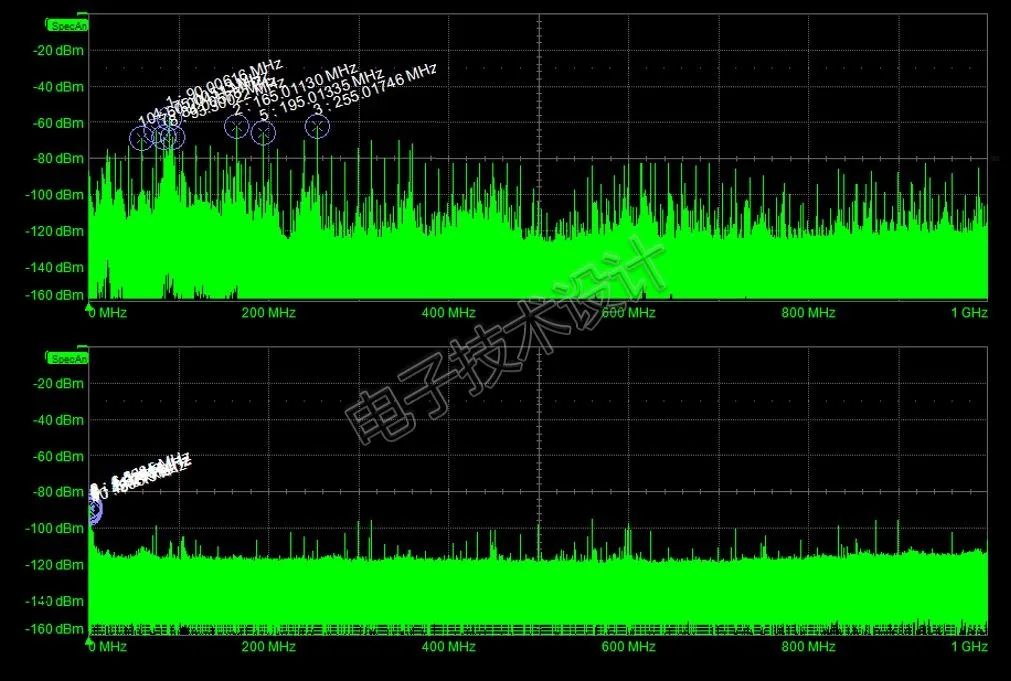Select peak marker 3 circle at 255 MHz
The height and width of the screenshot is (681, 1011).
(317, 127)
